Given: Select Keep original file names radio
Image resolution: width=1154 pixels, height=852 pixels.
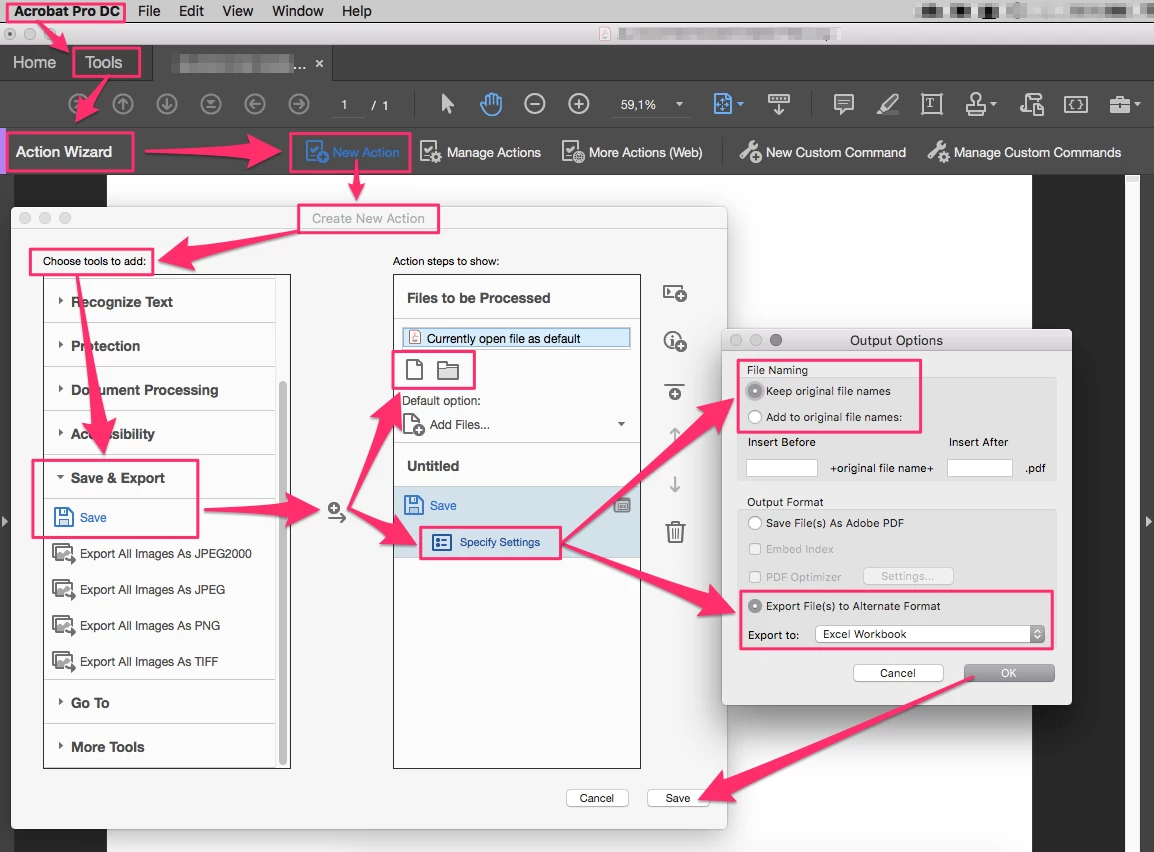Looking at the screenshot, I should coord(754,391).
